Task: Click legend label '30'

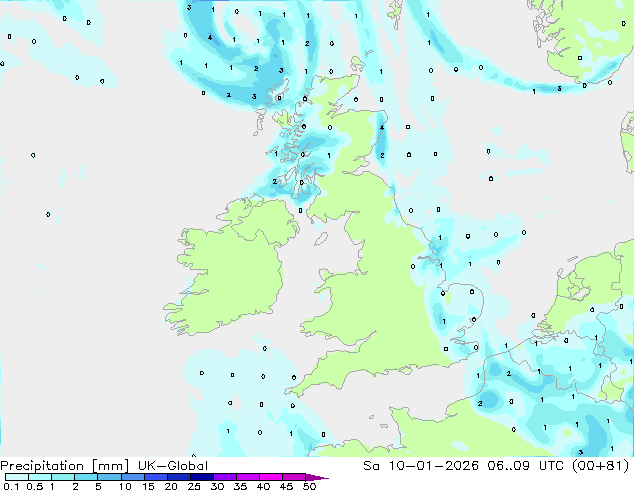Action: (217, 486)
